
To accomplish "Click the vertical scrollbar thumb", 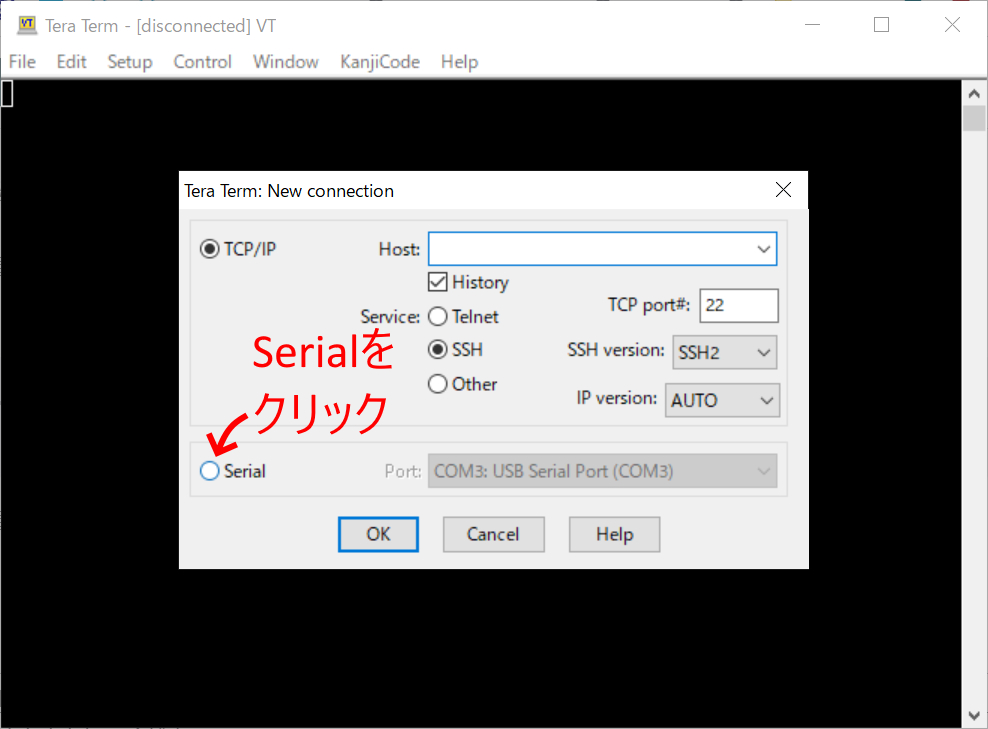I will pyautogui.click(x=974, y=118).
